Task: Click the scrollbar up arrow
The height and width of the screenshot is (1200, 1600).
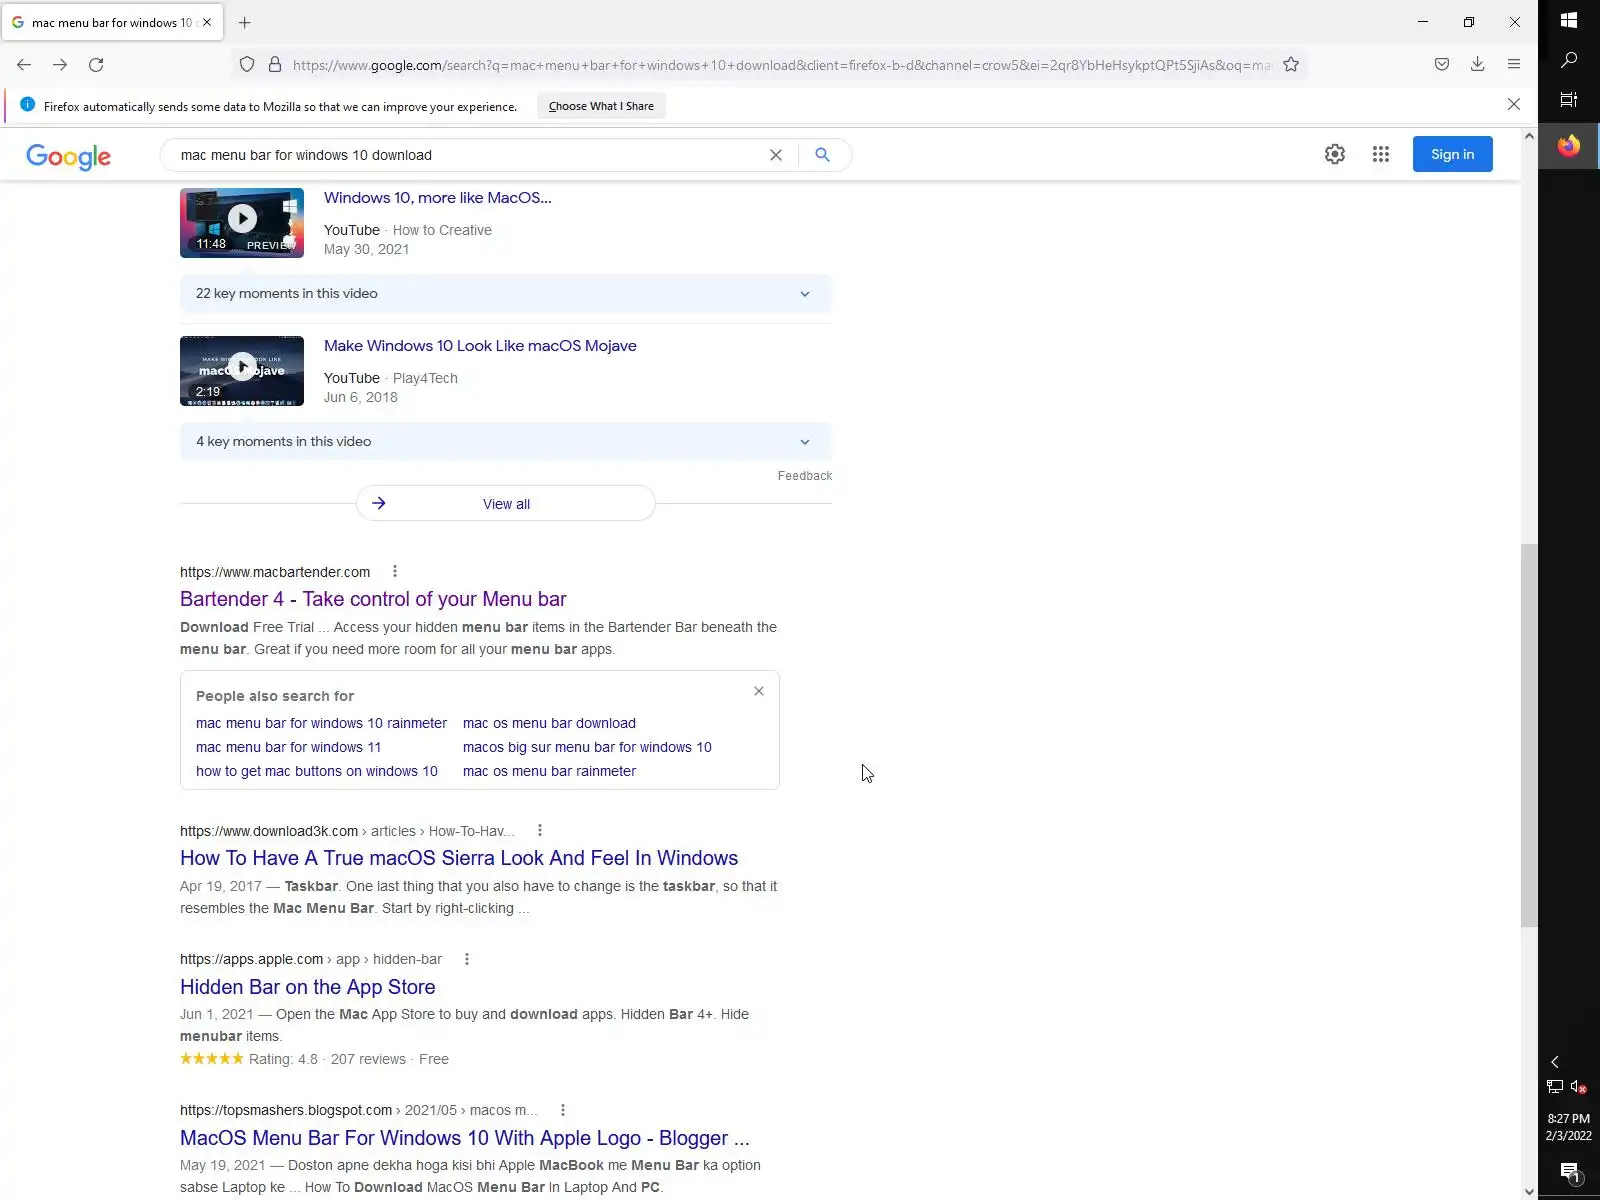Action: tap(1529, 136)
